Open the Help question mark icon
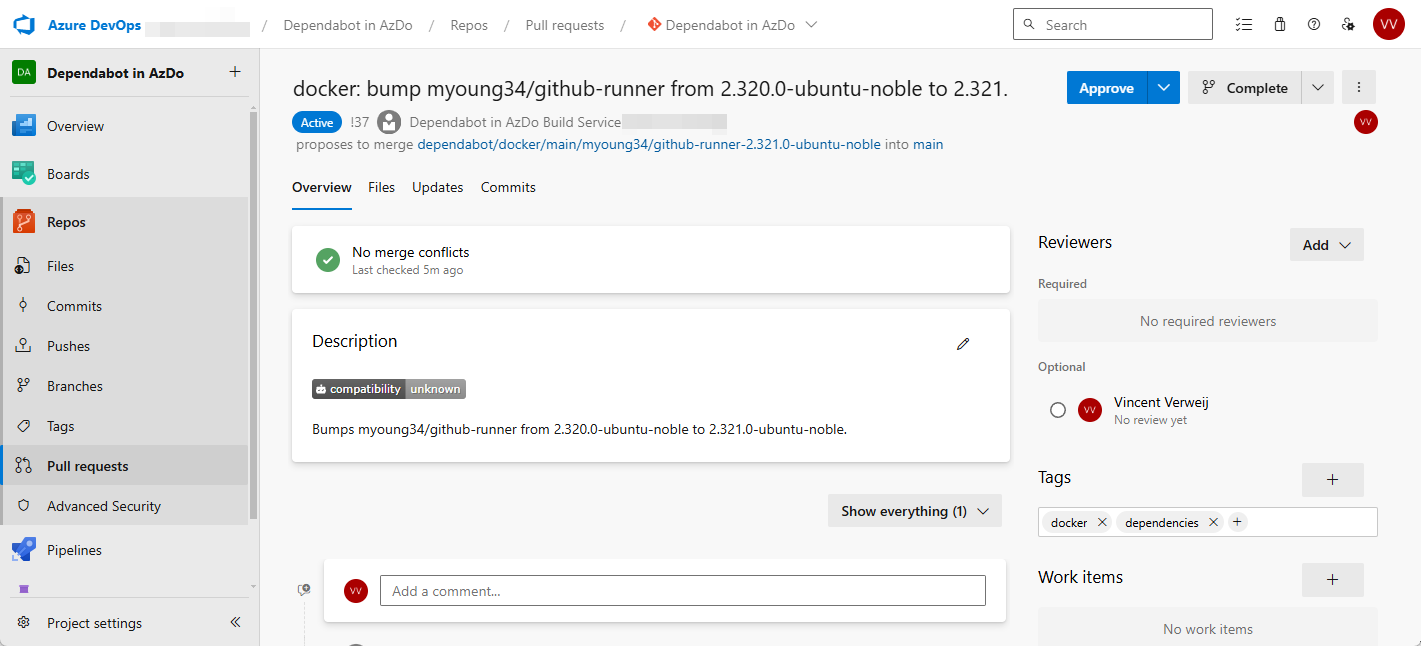 coord(1314,25)
